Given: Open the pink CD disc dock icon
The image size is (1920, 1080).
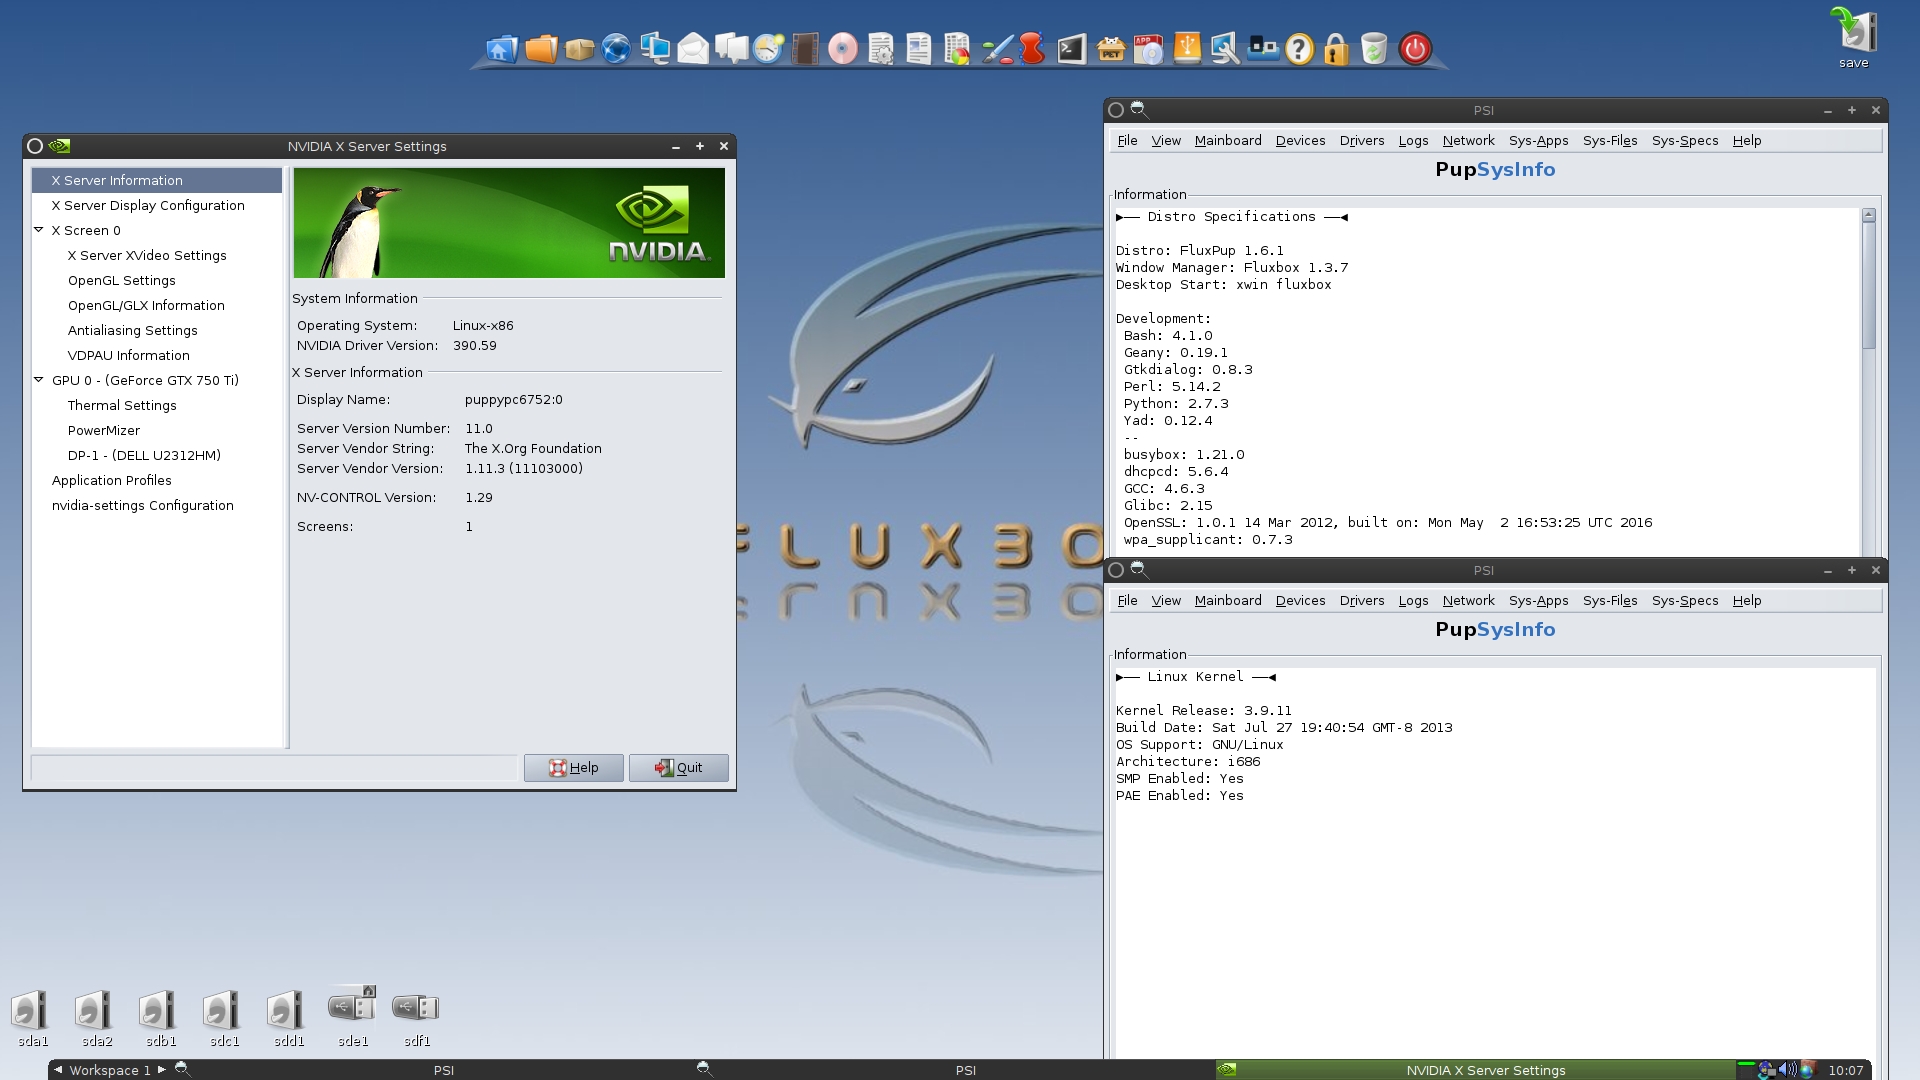Looking at the screenshot, I should point(843,48).
